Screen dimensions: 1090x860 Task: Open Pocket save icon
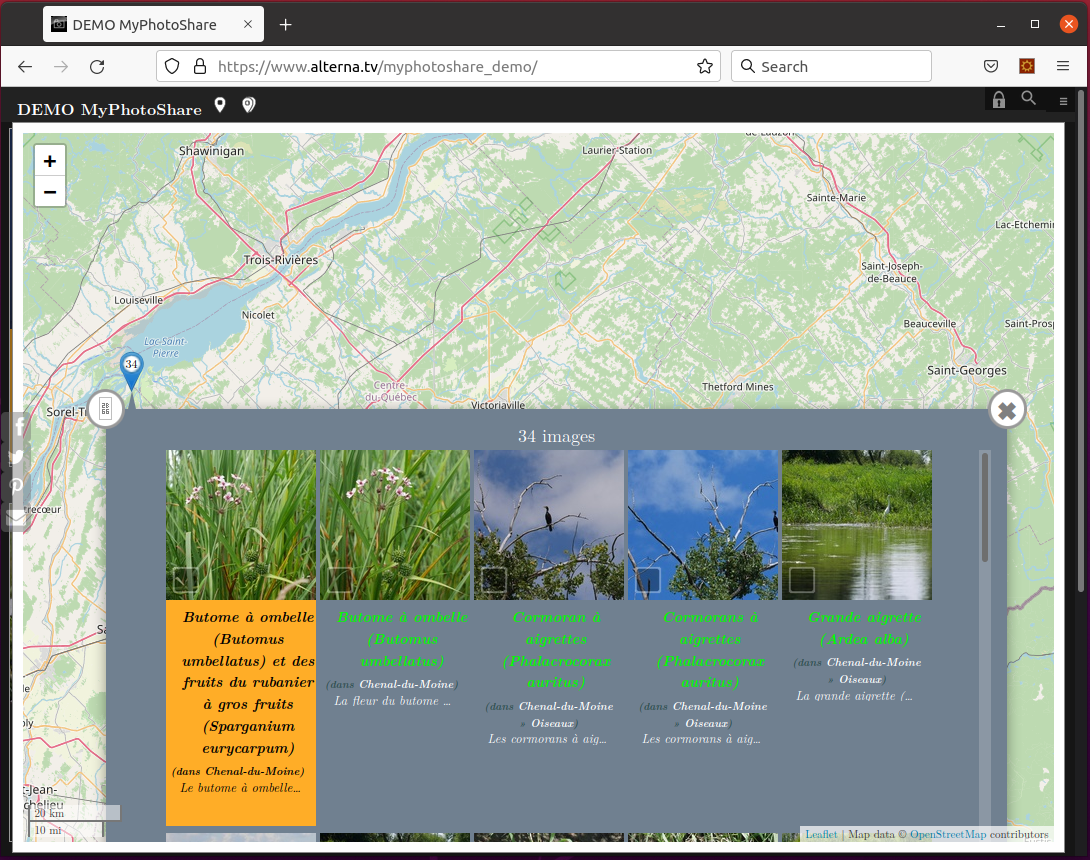[991, 67]
